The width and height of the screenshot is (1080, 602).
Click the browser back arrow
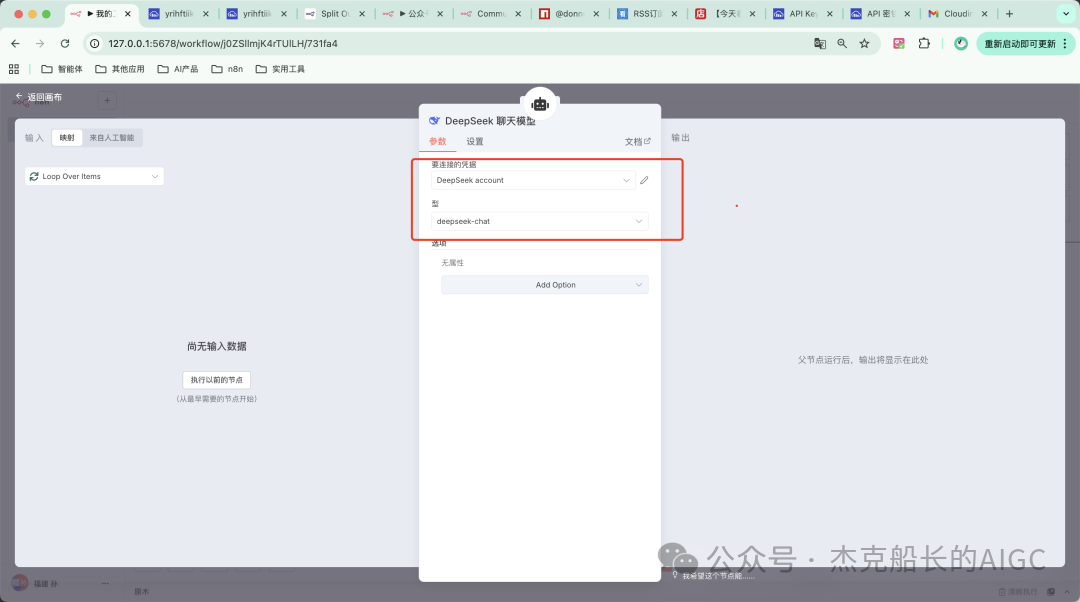click(x=15, y=43)
